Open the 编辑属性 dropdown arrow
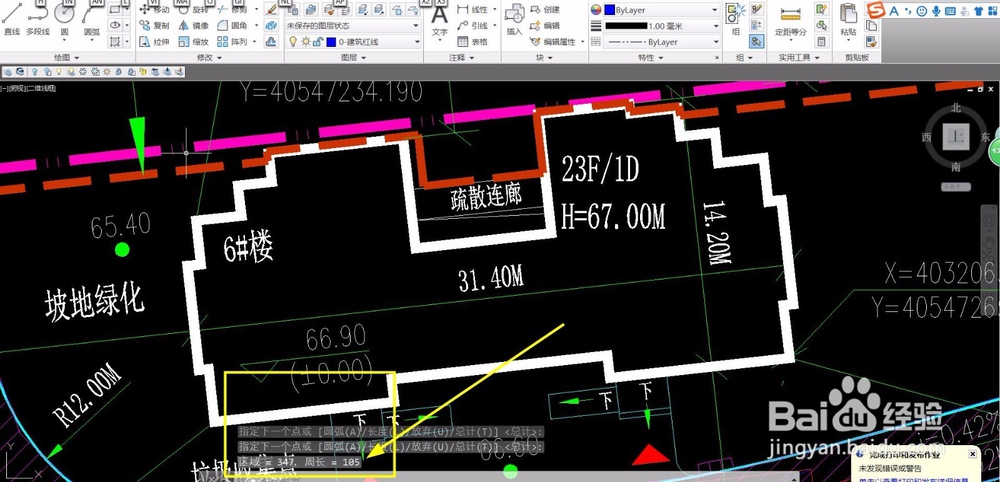 click(581, 41)
